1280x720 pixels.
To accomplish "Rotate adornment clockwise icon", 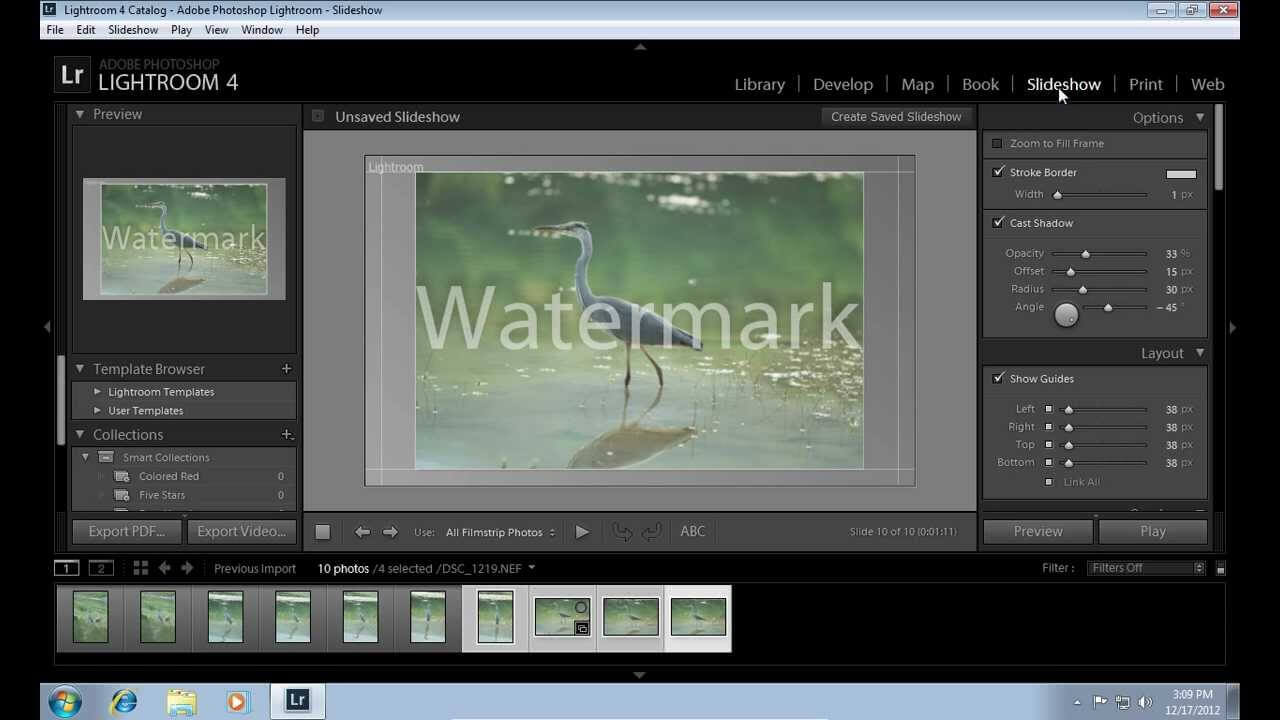I will coord(651,532).
